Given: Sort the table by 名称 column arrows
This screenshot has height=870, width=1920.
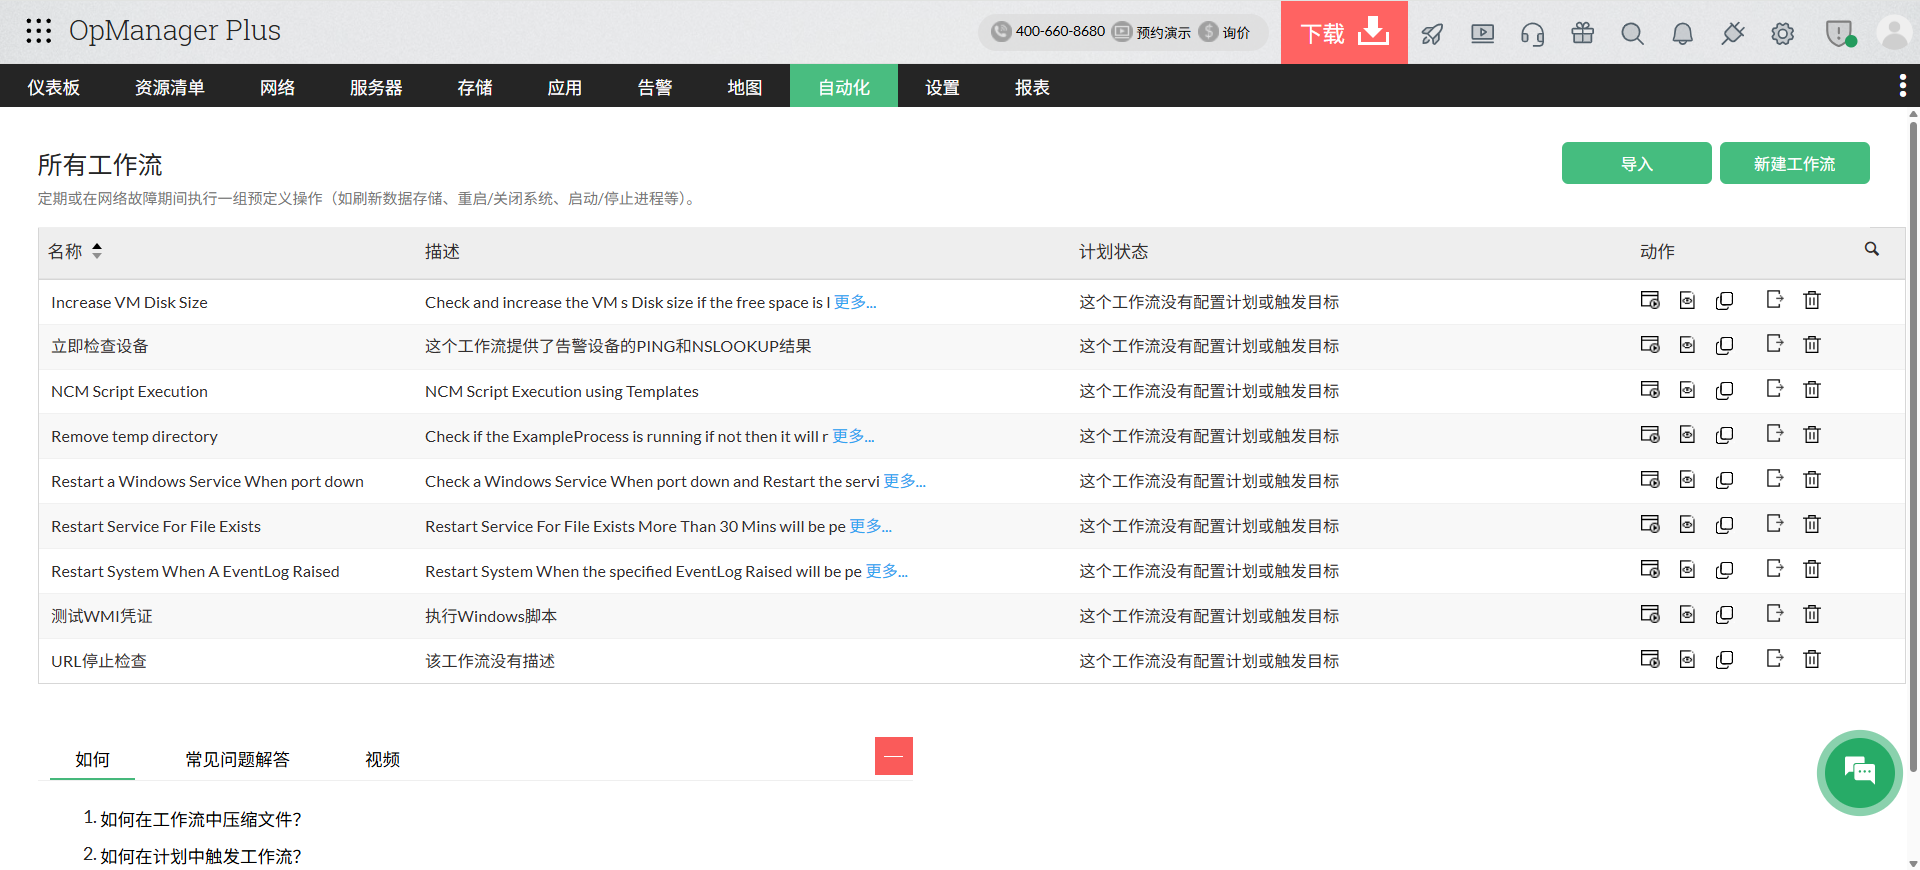Looking at the screenshot, I should point(97,251).
